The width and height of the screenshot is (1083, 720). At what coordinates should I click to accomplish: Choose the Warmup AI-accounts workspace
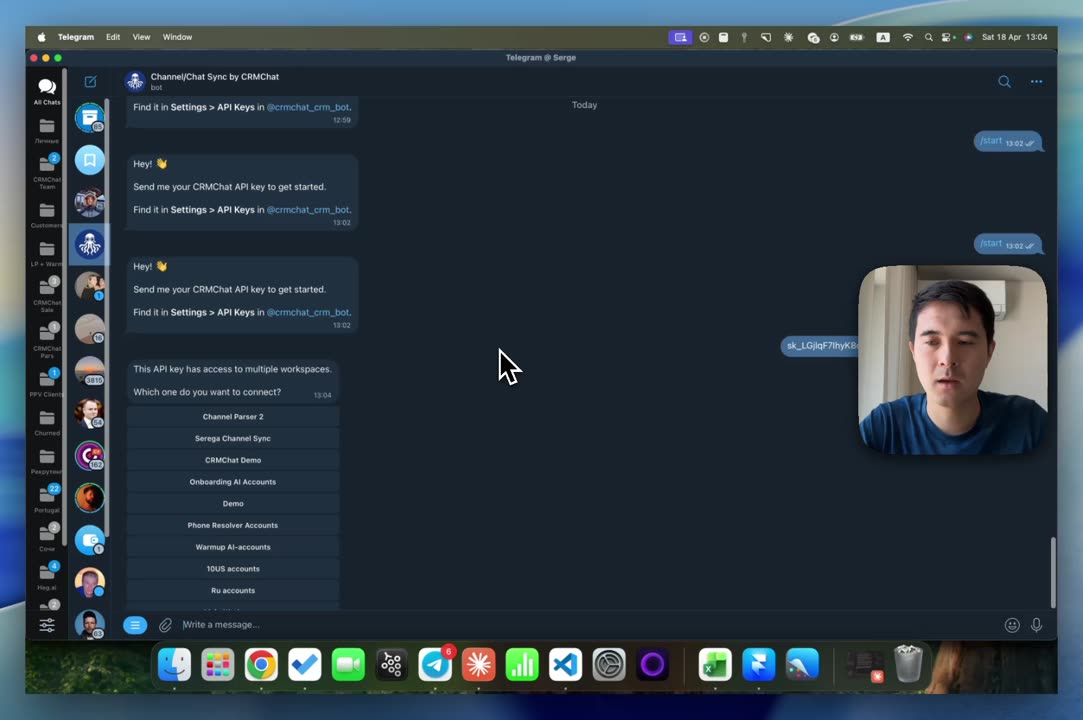233,547
